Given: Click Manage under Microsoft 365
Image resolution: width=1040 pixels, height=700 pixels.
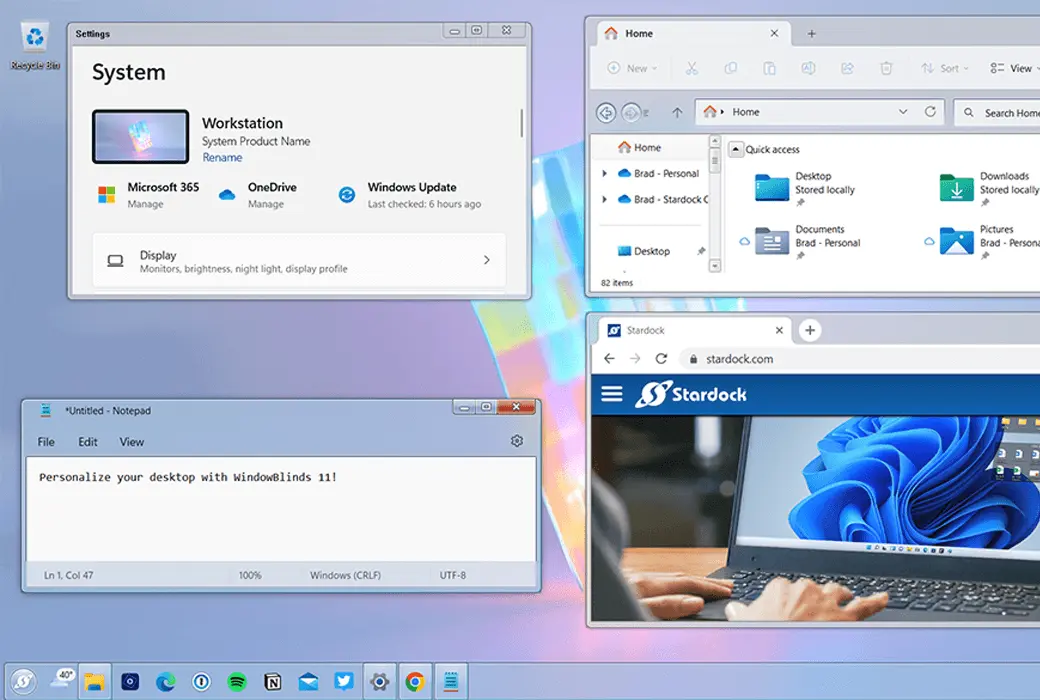Looking at the screenshot, I should click(x=145, y=204).
